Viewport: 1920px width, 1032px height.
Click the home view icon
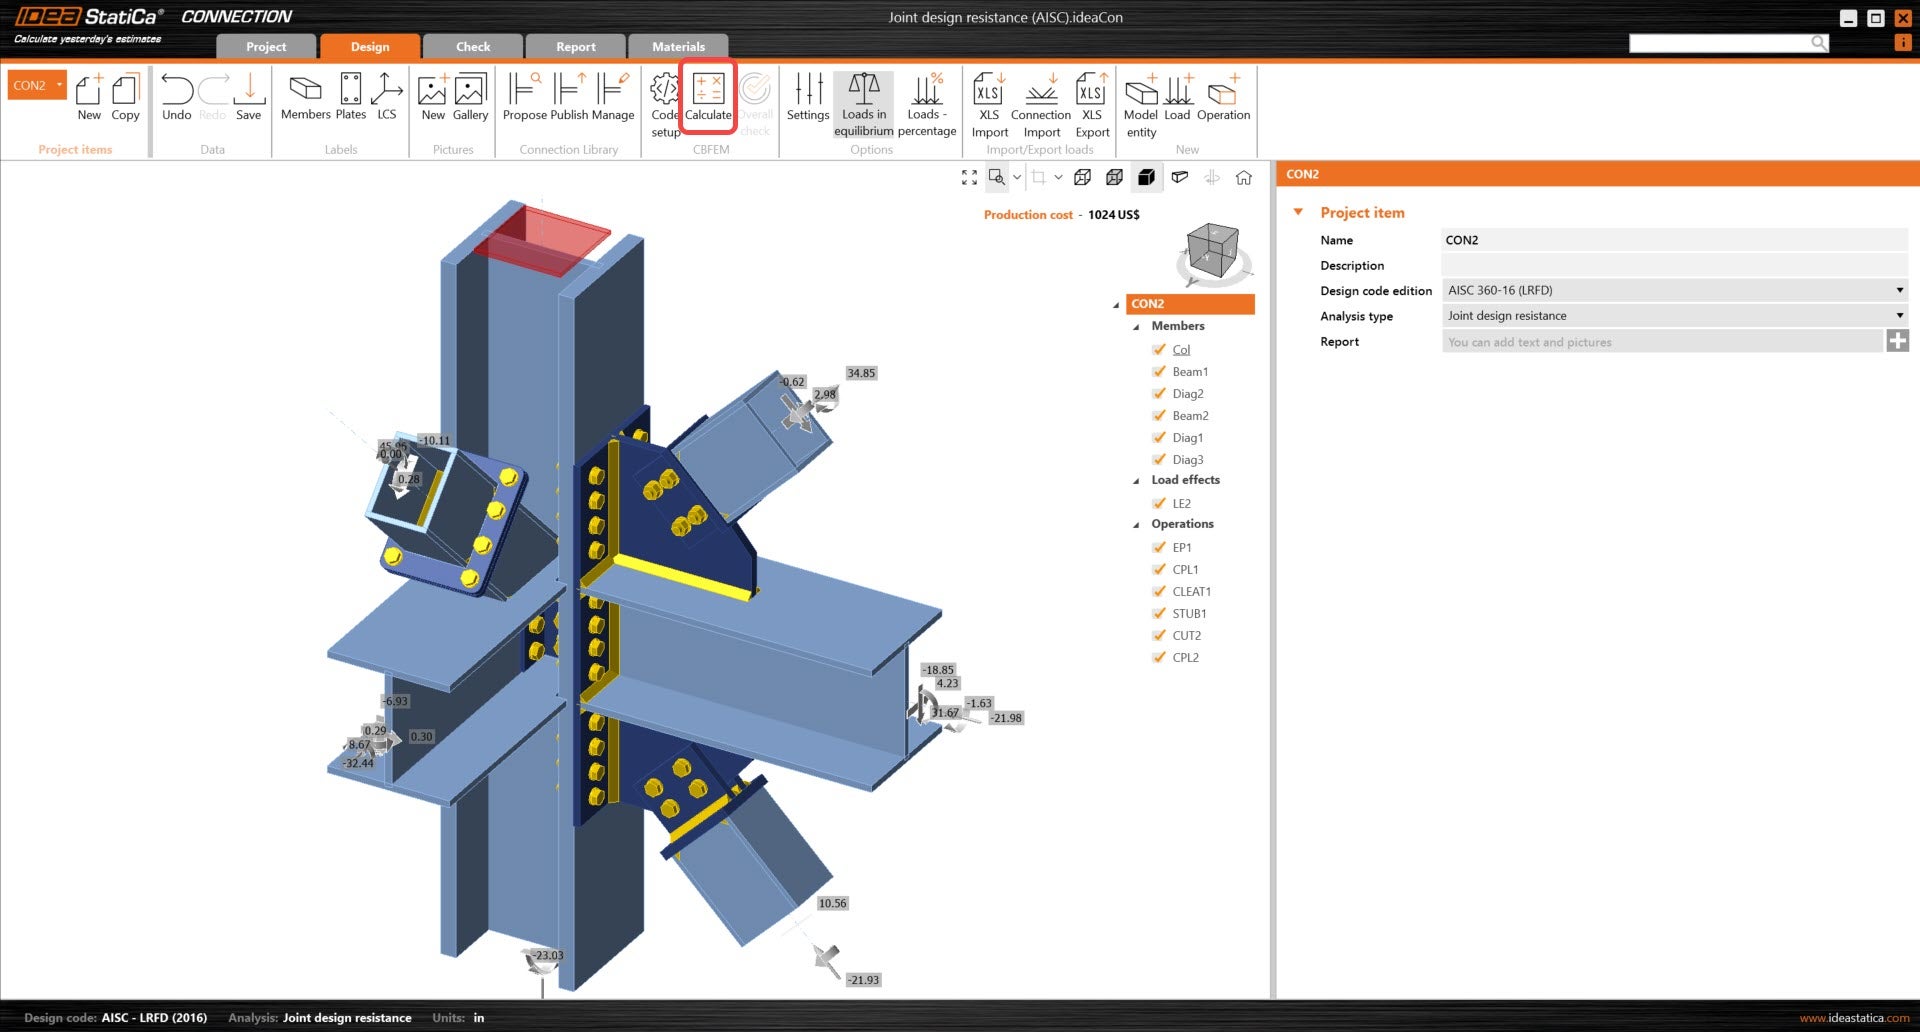pyautogui.click(x=1244, y=177)
